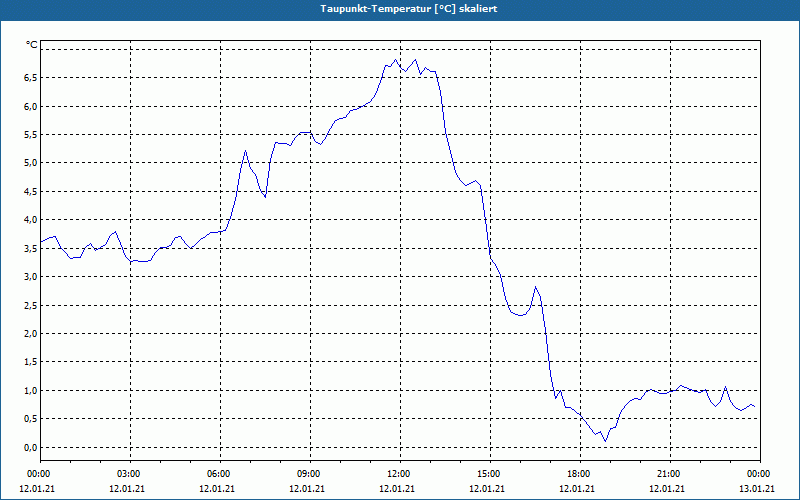Select the 1,0 y-axis value
Viewport: 800px width, 500px height.
click(x=31, y=390)
